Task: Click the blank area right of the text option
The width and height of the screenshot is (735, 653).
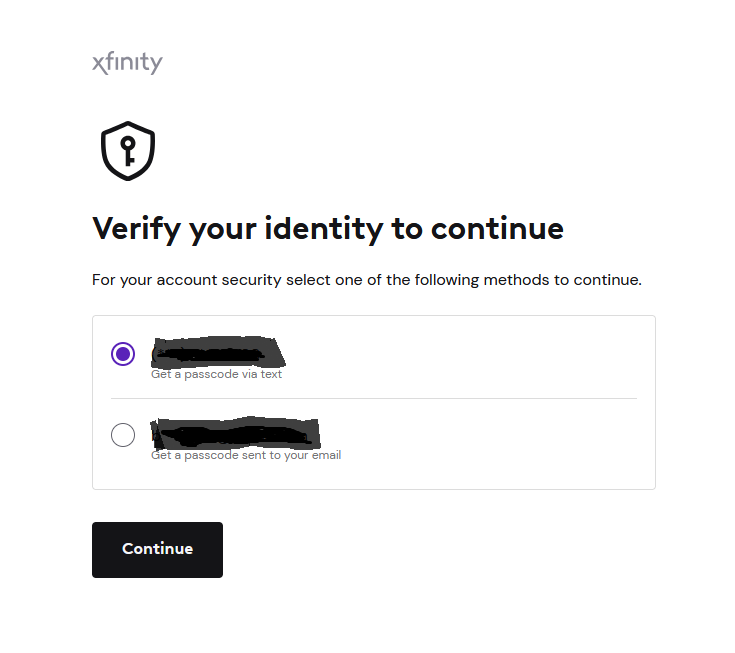Action: pos(462,357)
